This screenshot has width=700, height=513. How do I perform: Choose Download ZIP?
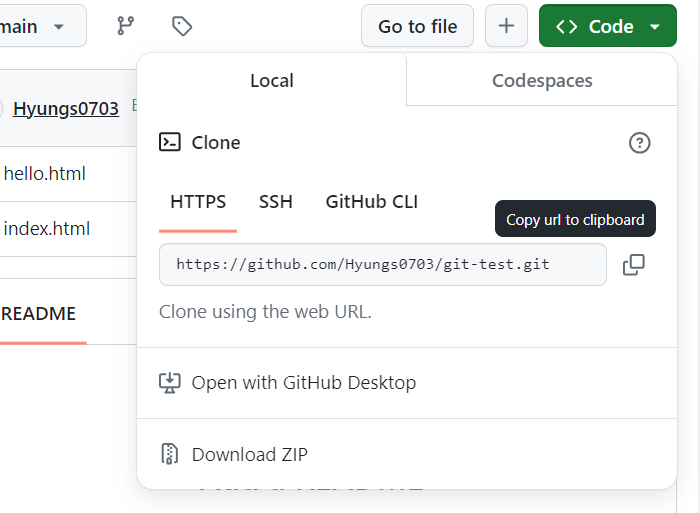pos(407,454)
